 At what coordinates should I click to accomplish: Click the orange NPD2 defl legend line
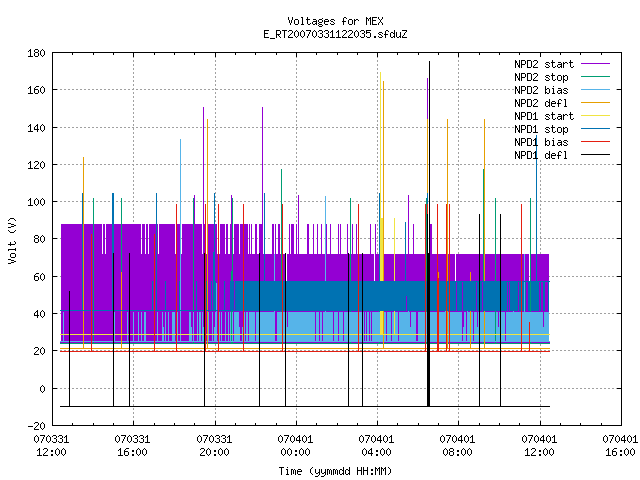[x=595, y=103]
